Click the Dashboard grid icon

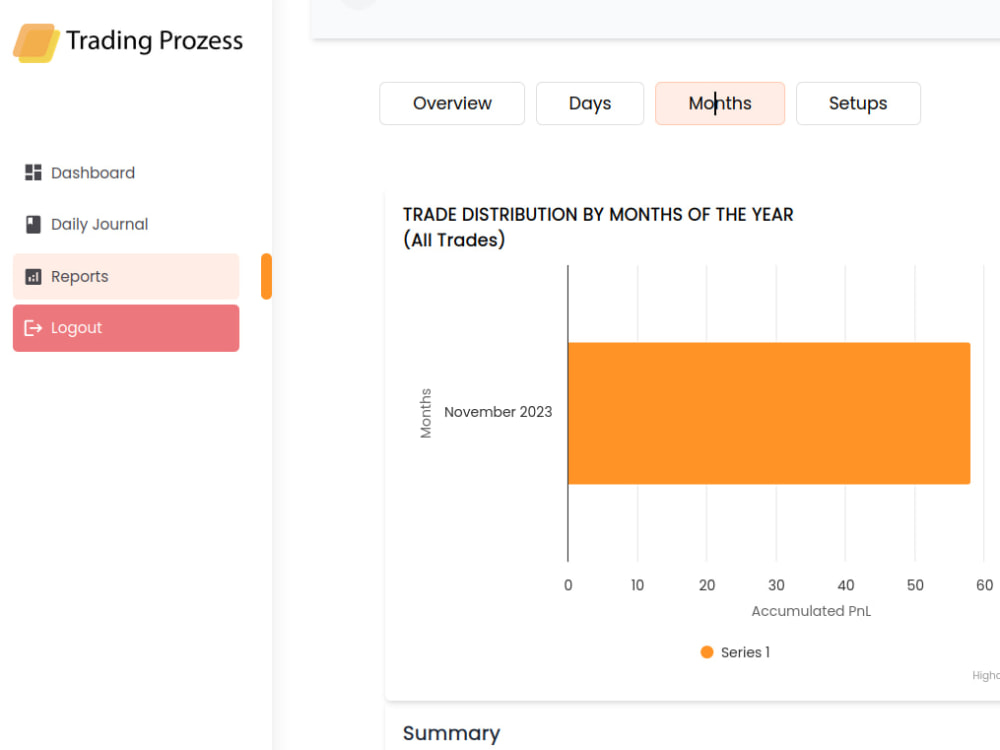[x=33, y=173]
